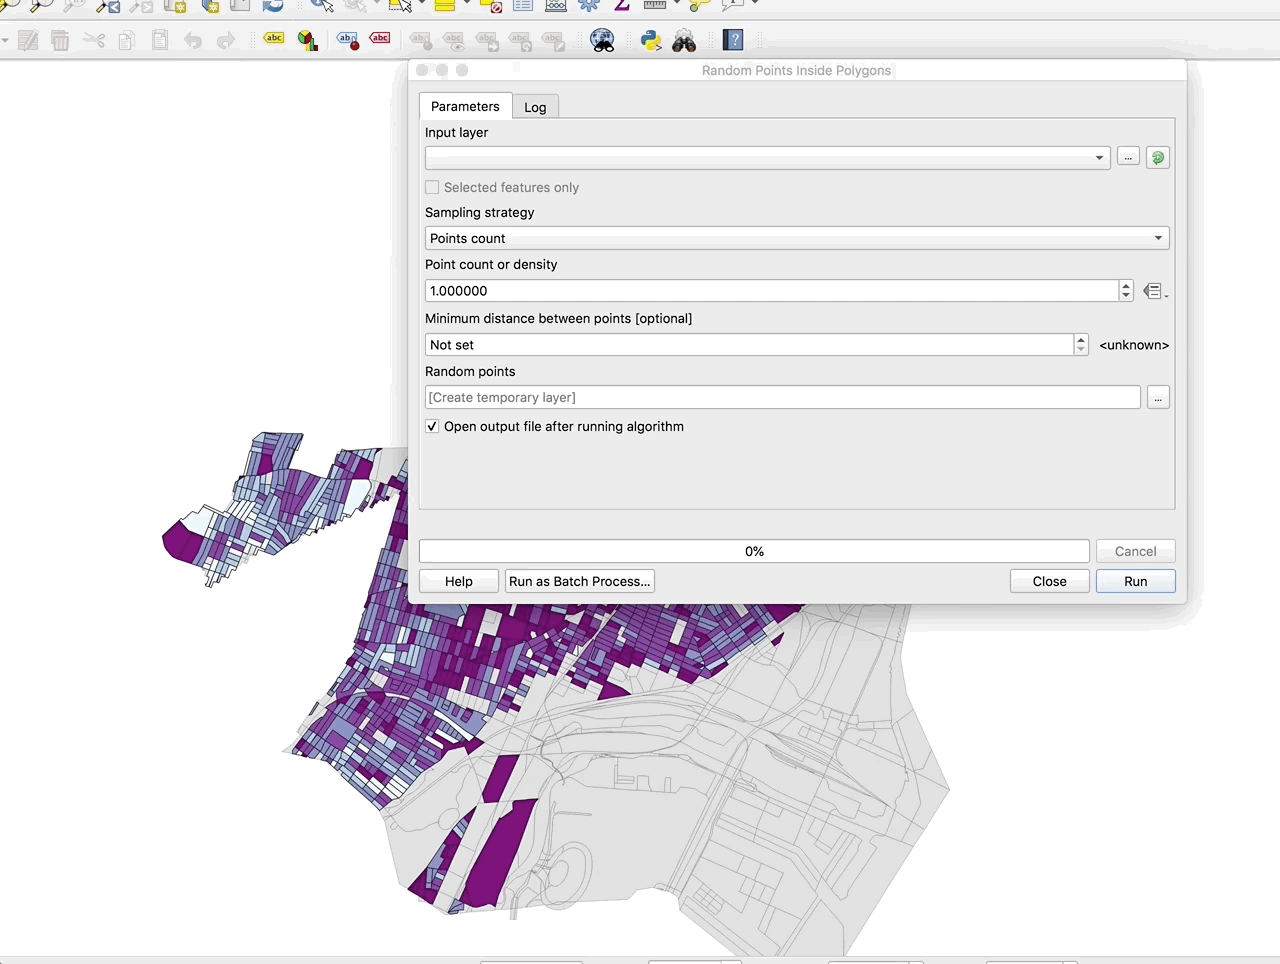Switch to the Log tab
Screen dimensions: 1280x964
point(535,107)
